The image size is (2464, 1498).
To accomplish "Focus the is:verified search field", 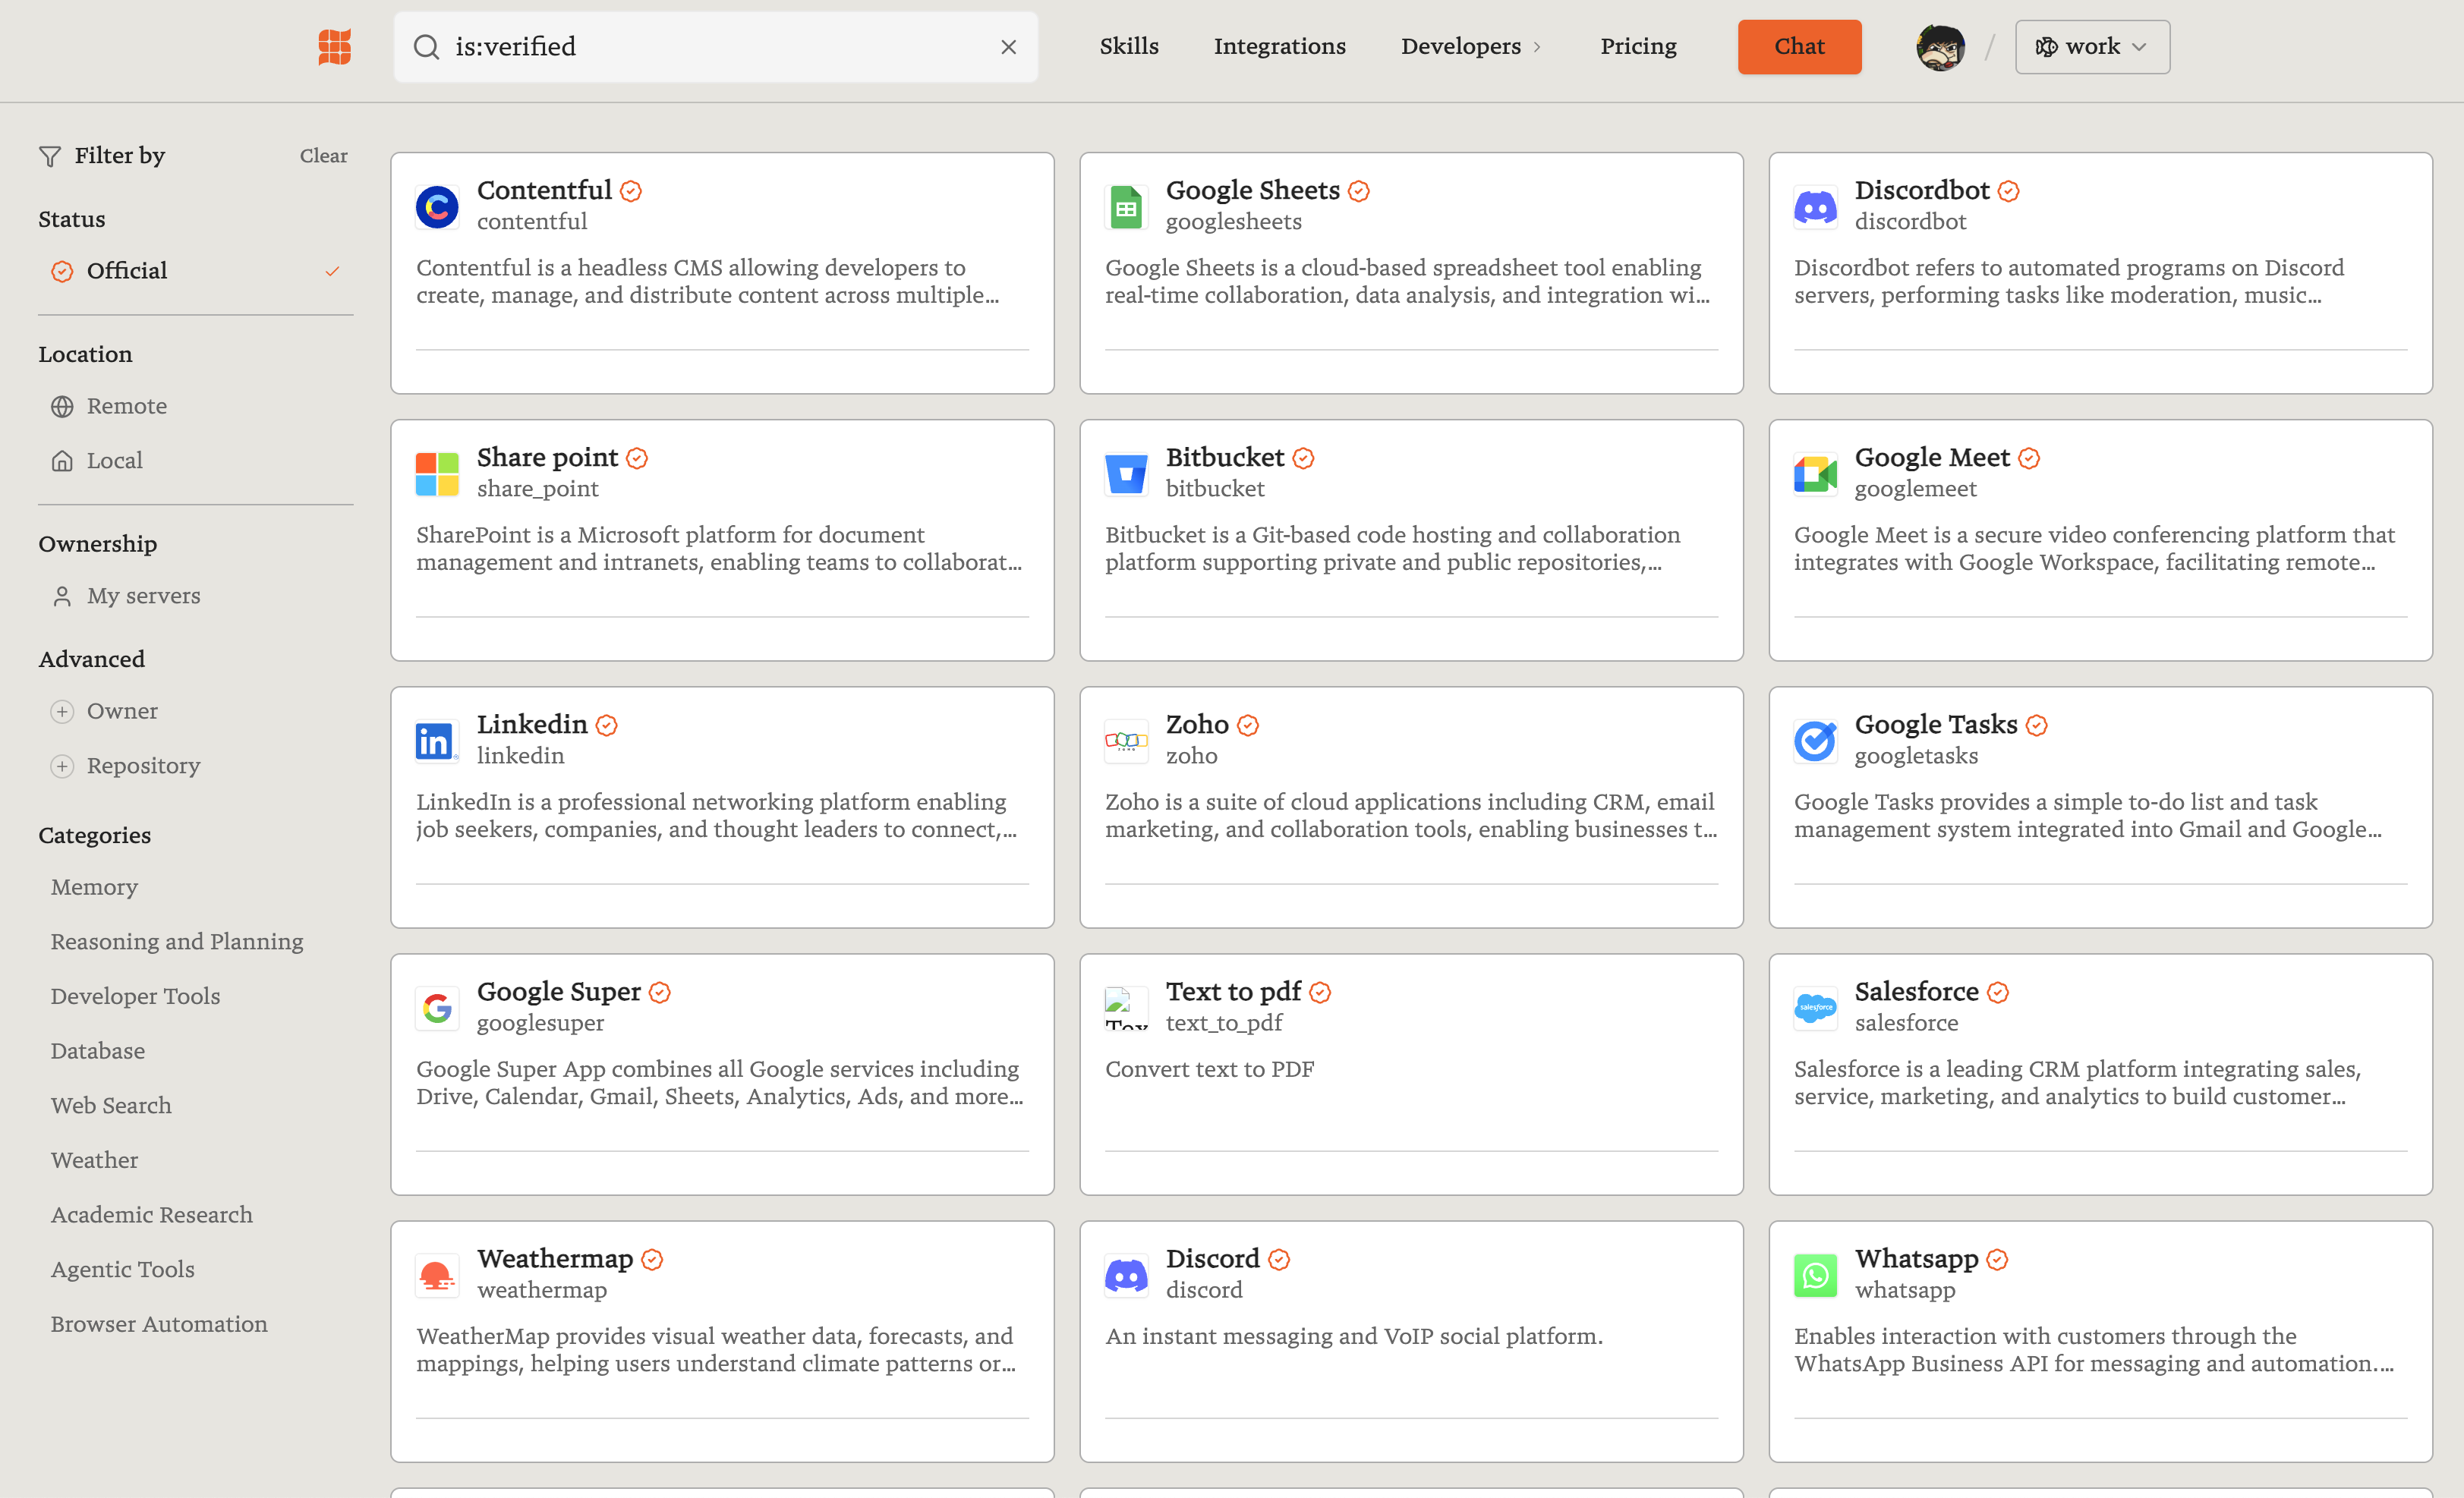I will coord(716,47).
